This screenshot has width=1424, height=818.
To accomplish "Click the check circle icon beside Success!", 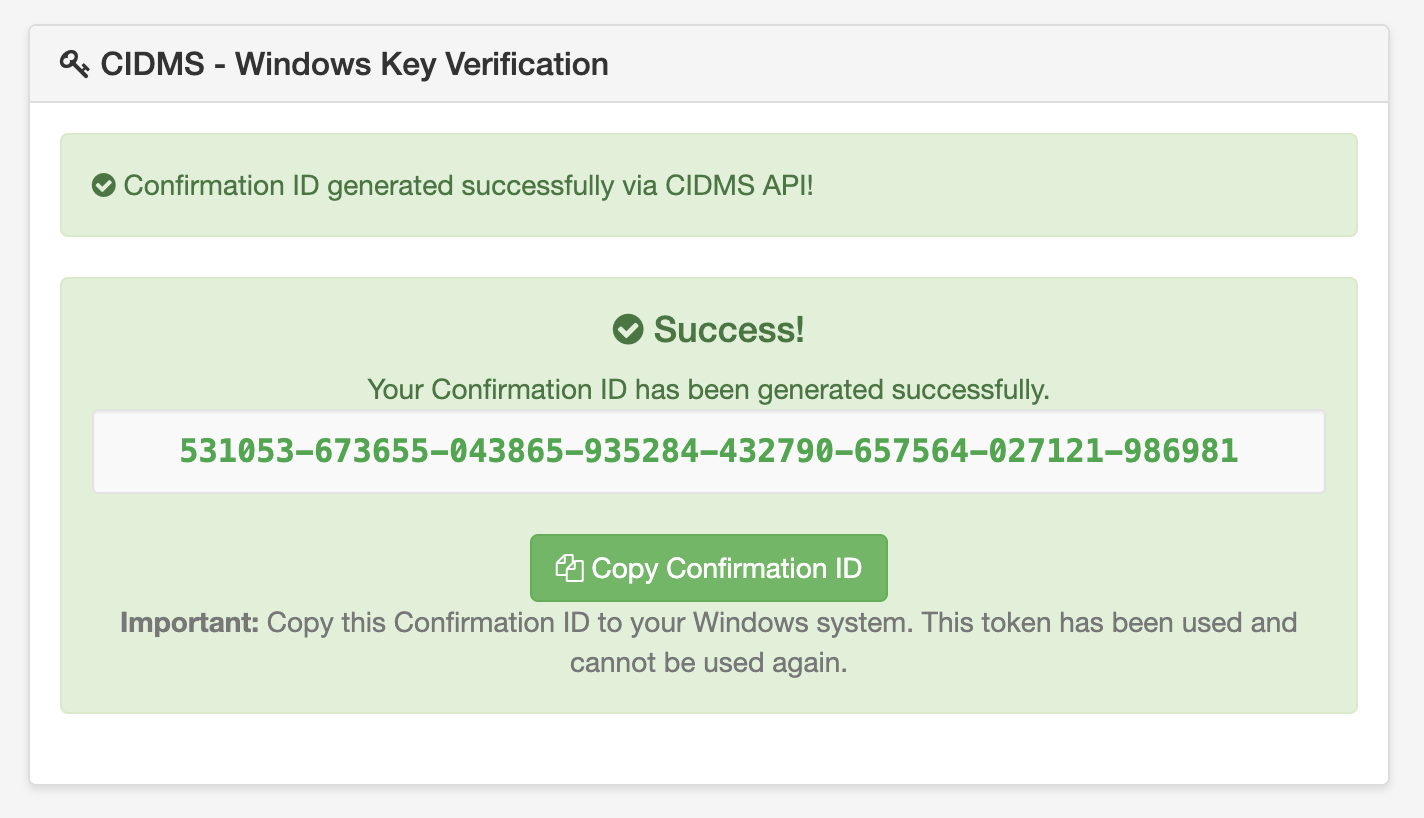I will [627, 330].
